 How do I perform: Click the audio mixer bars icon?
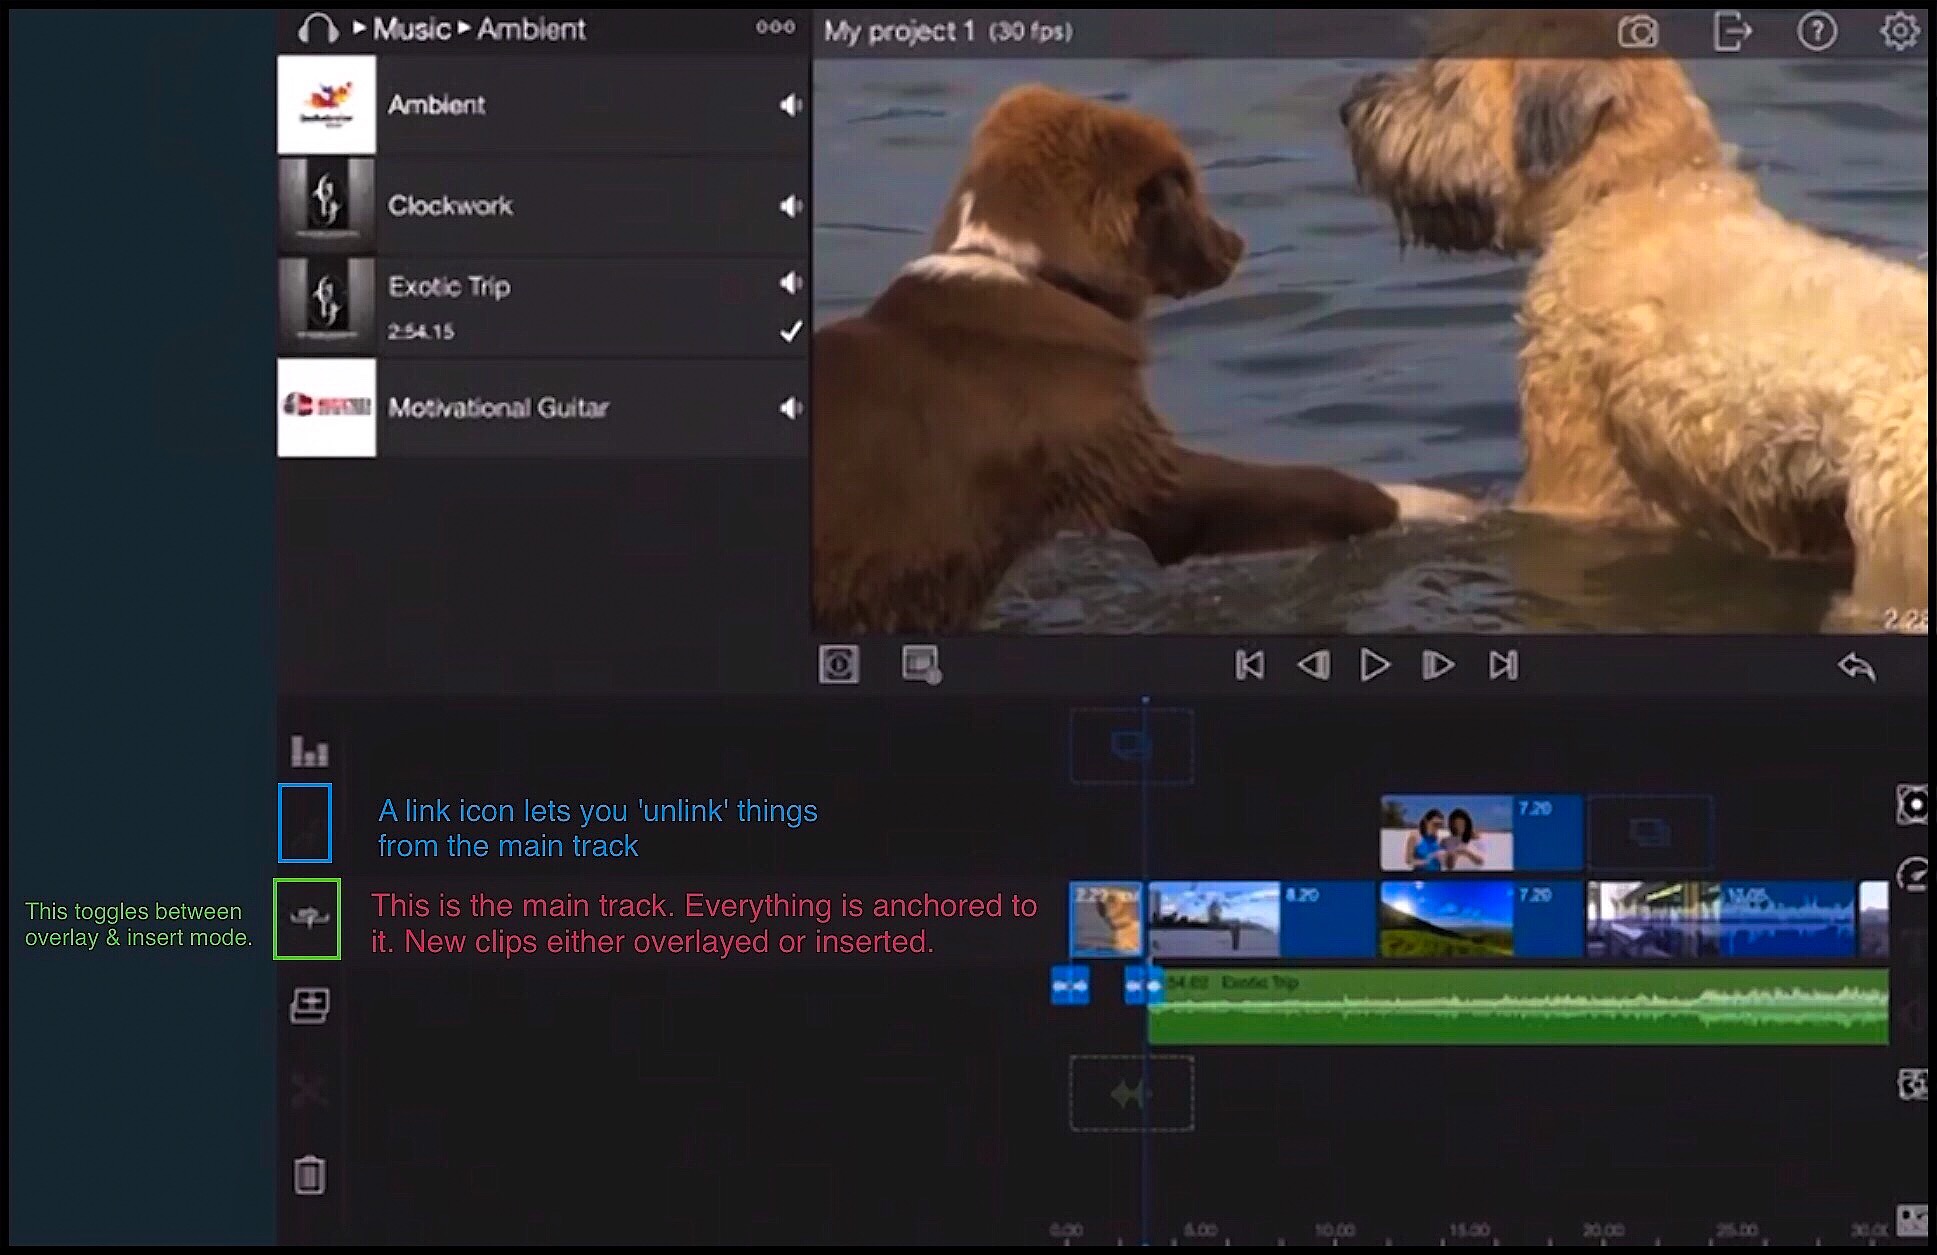point(309,750)
